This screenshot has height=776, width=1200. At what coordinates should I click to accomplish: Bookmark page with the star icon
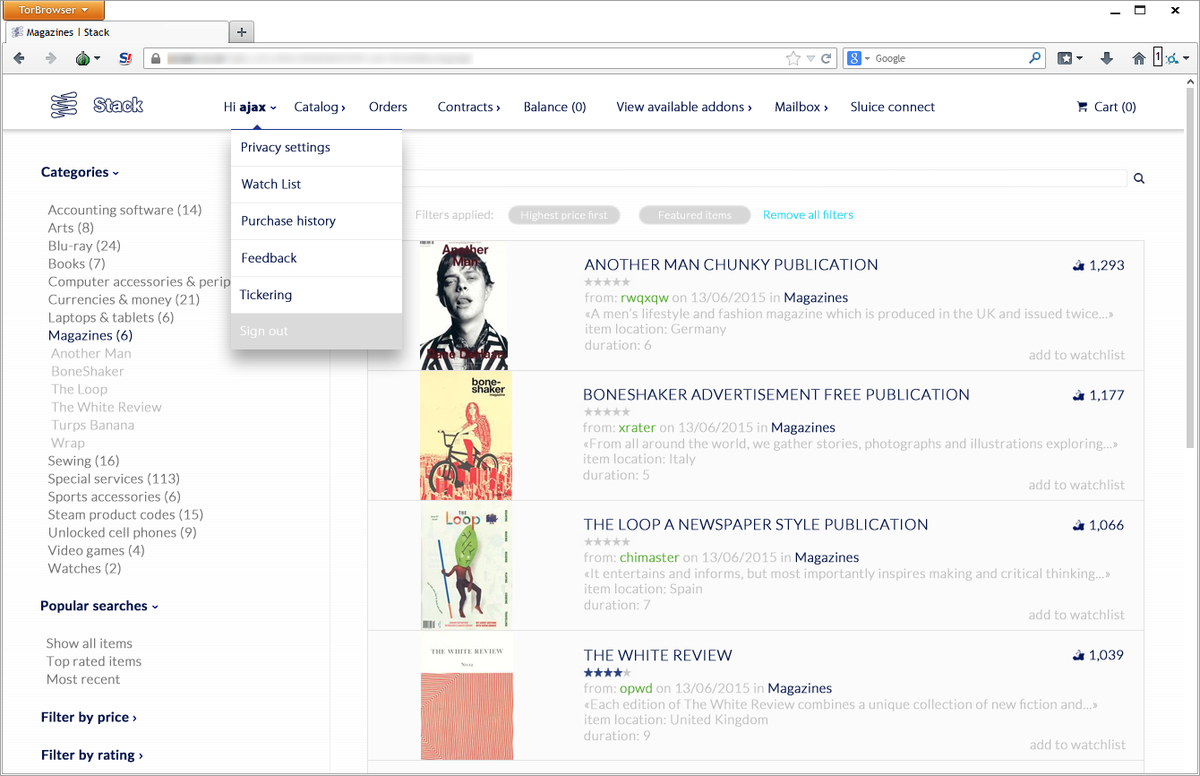(793, 58)
